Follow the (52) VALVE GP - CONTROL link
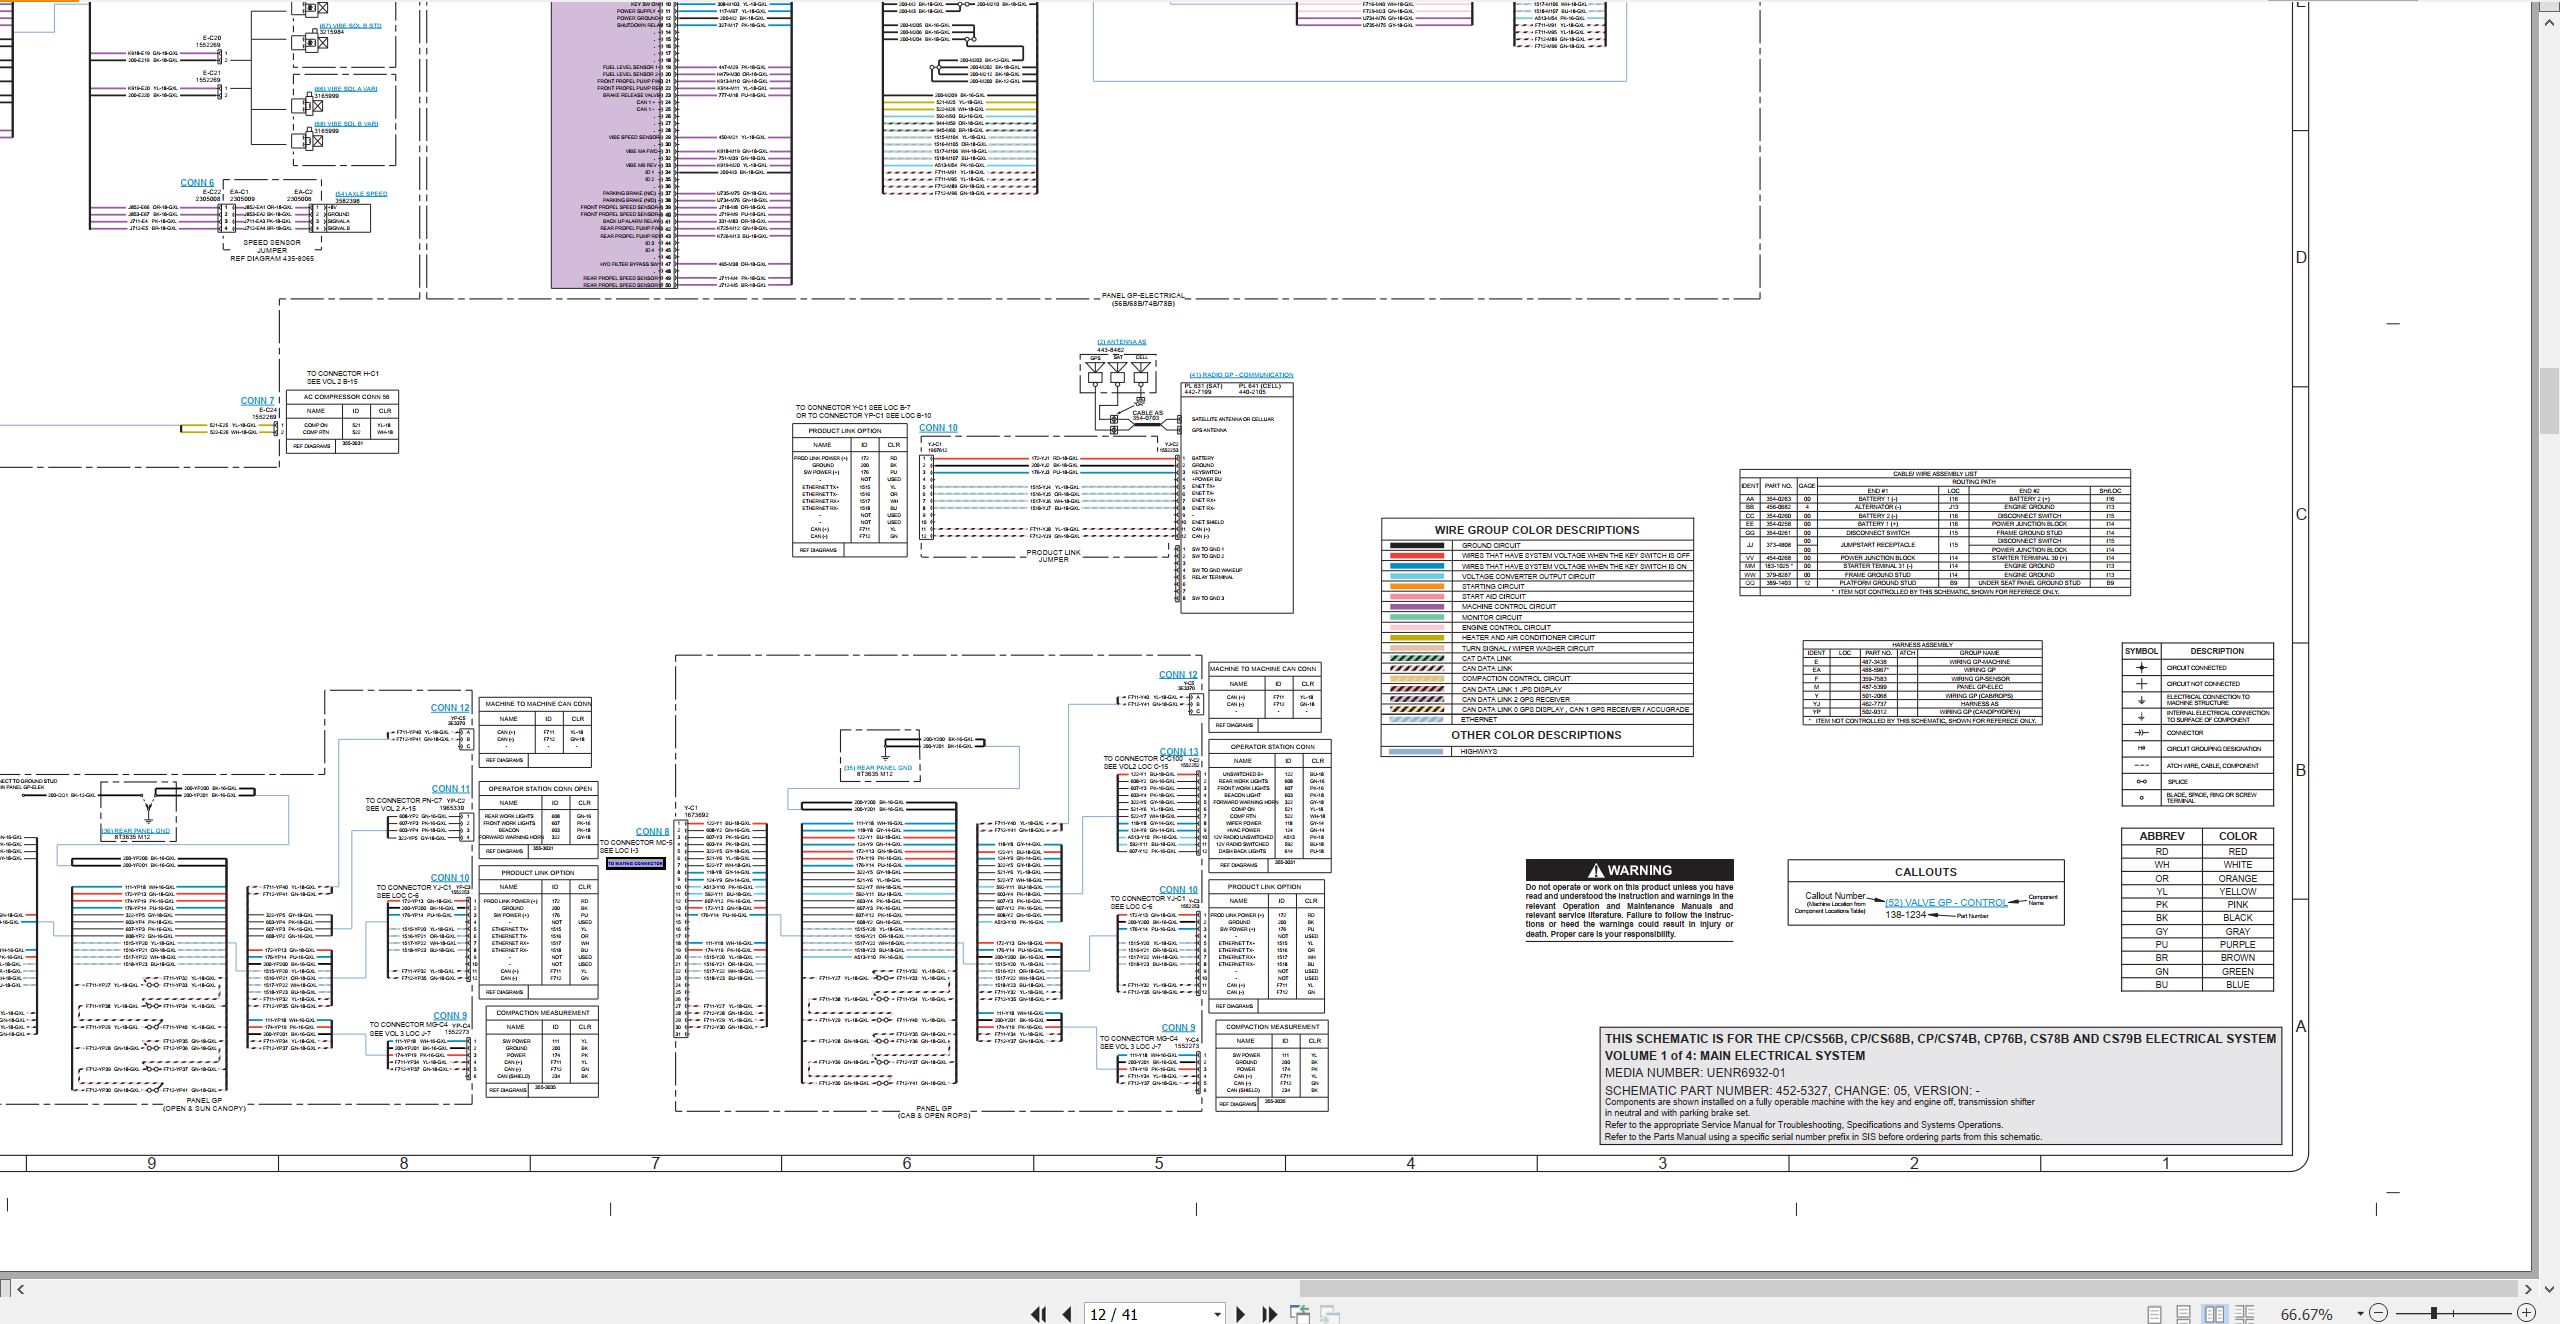 point(1946,902)
